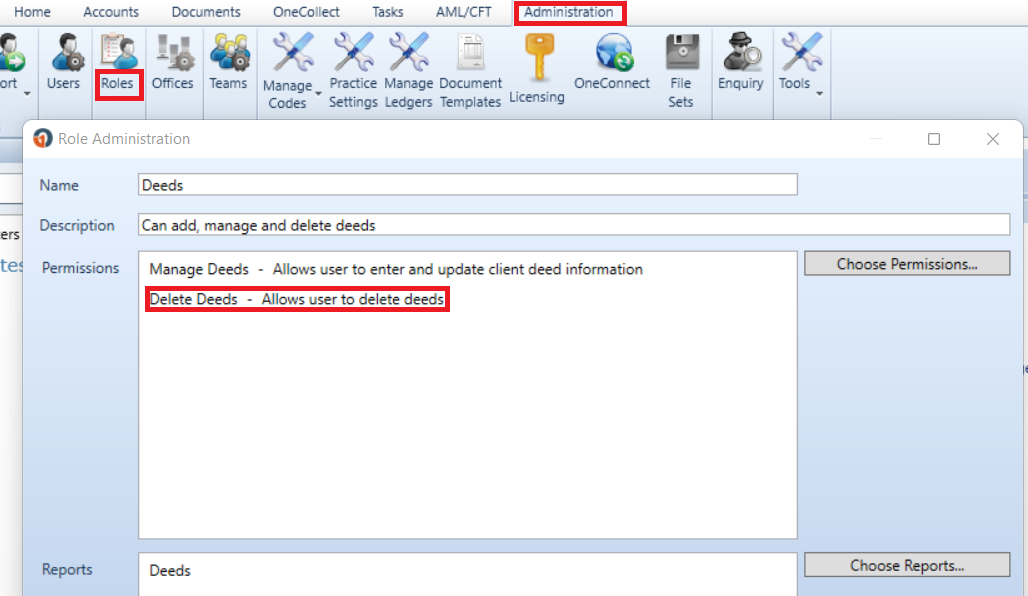Switch to the Accounts tab
Image resolution: width=1028 pixels, height=596 pixels.
(x=111, y=12)
